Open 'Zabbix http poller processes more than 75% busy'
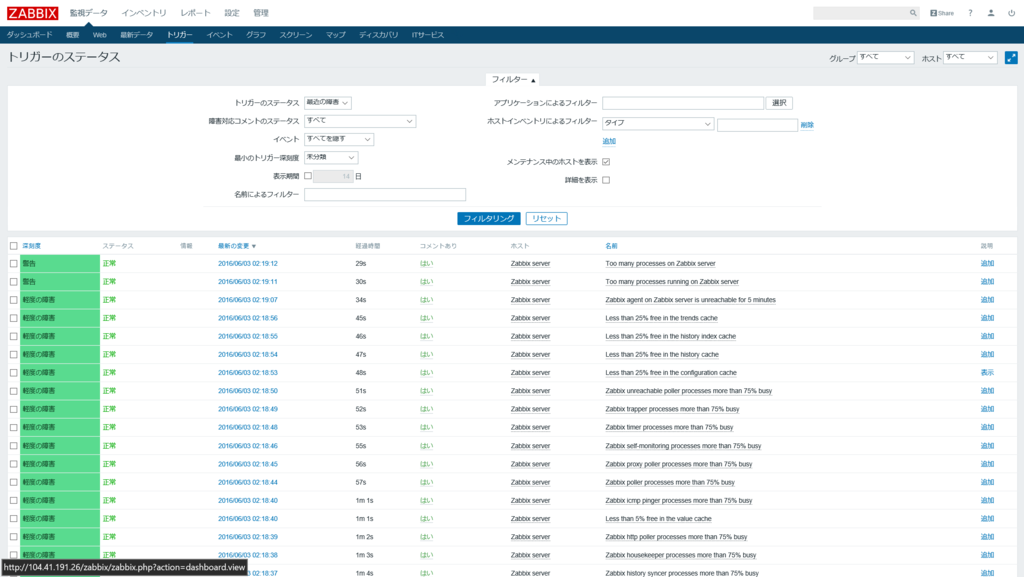 coord(676,537)
